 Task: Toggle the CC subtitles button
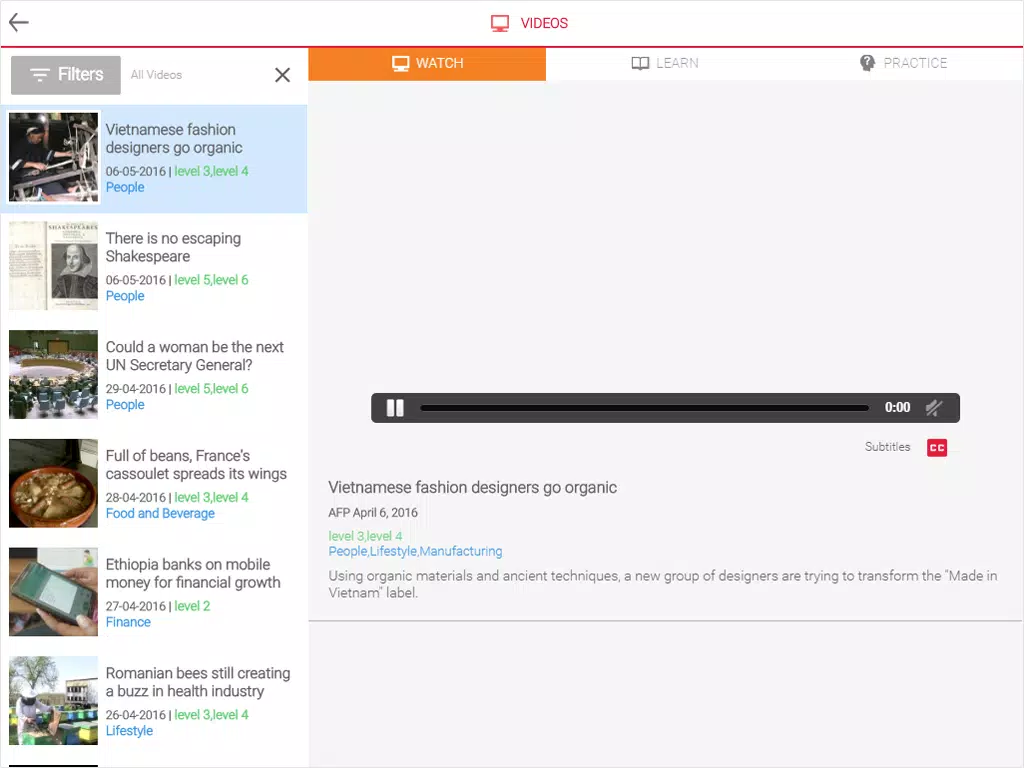click(936, 447)
